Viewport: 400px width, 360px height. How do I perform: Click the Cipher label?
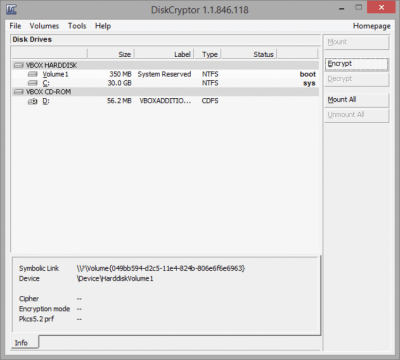tap(29, 299)
